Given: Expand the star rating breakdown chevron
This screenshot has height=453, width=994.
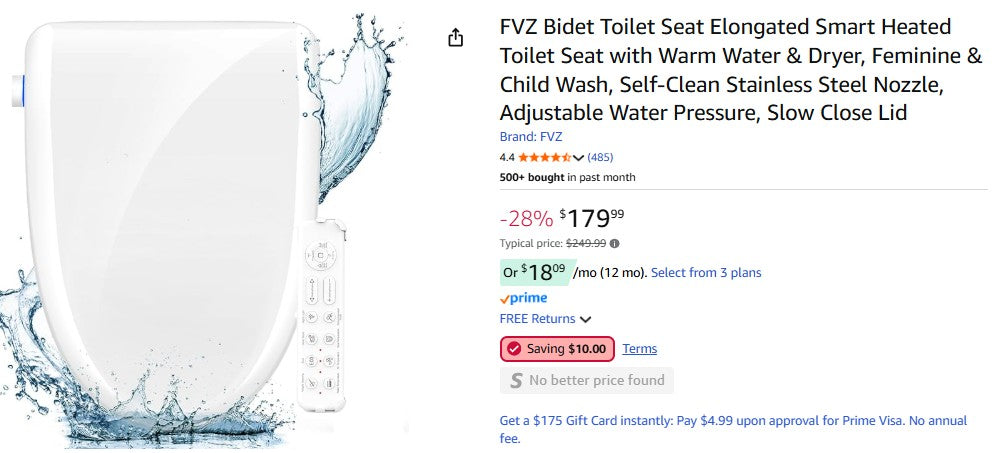Looking at the screenshot, I should [x=578, y=158].
